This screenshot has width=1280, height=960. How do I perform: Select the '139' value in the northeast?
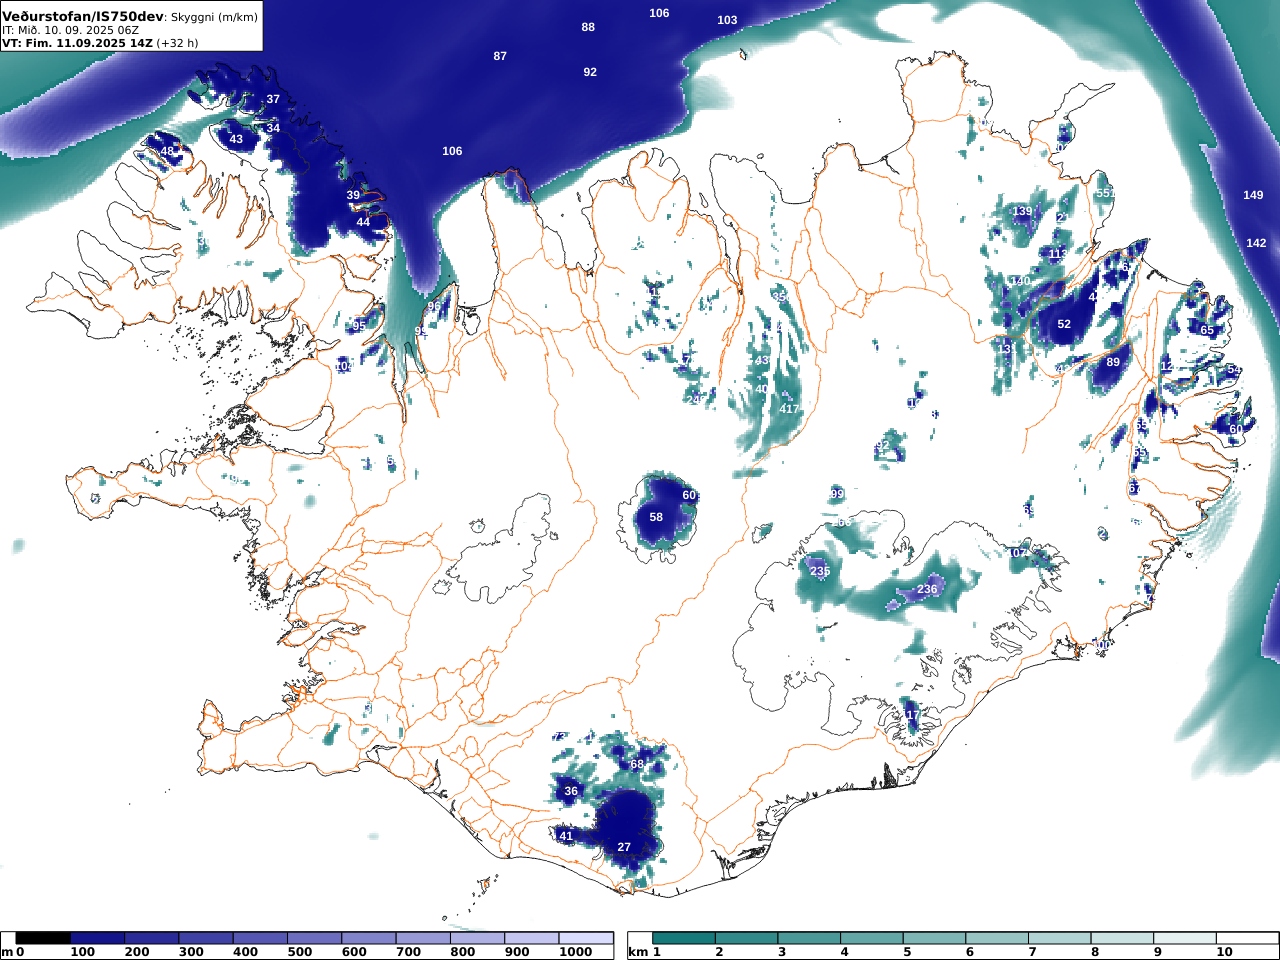click(x=1022, y=211)
